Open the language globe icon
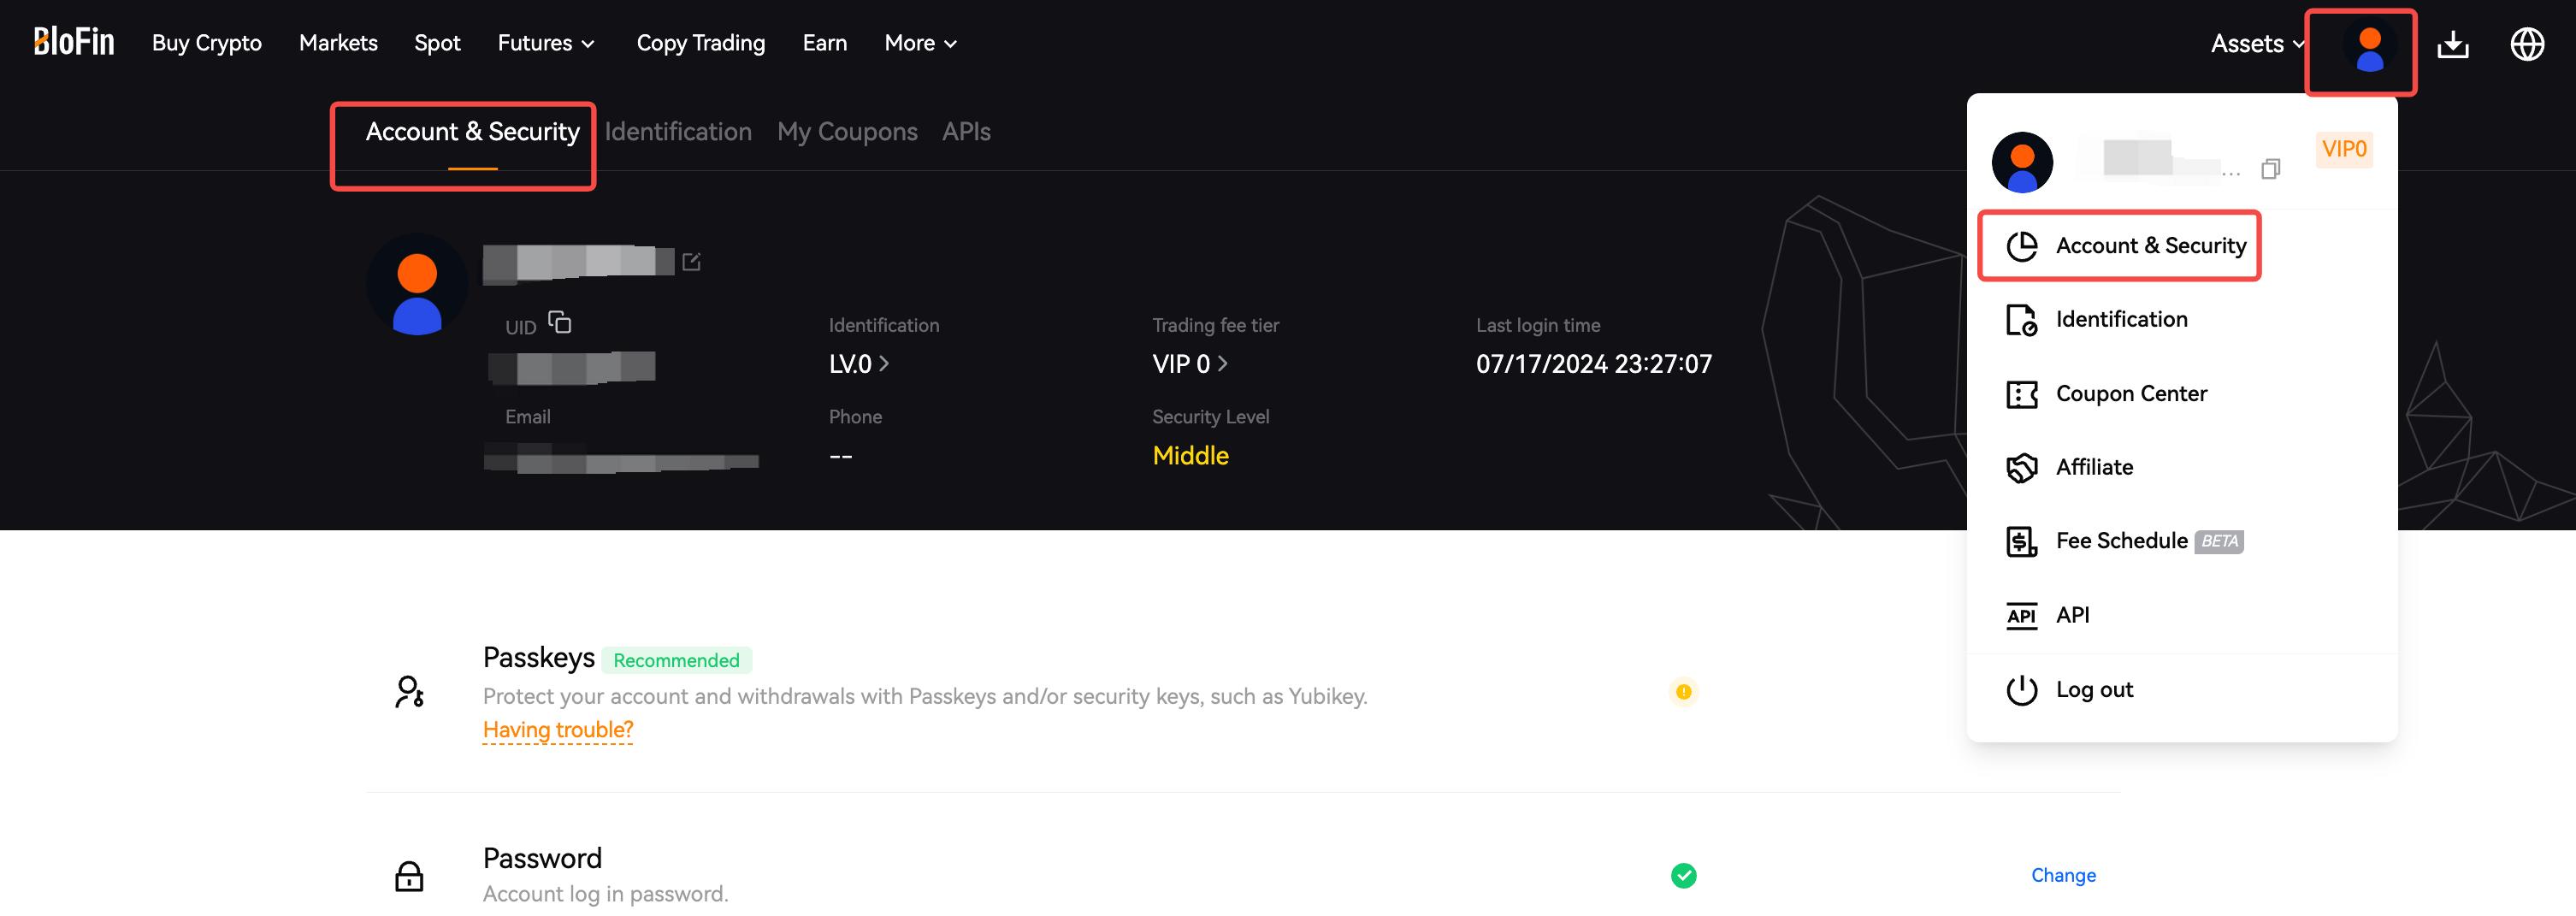The height and width of the screenshot is (916, 2576). point(2526,44)
